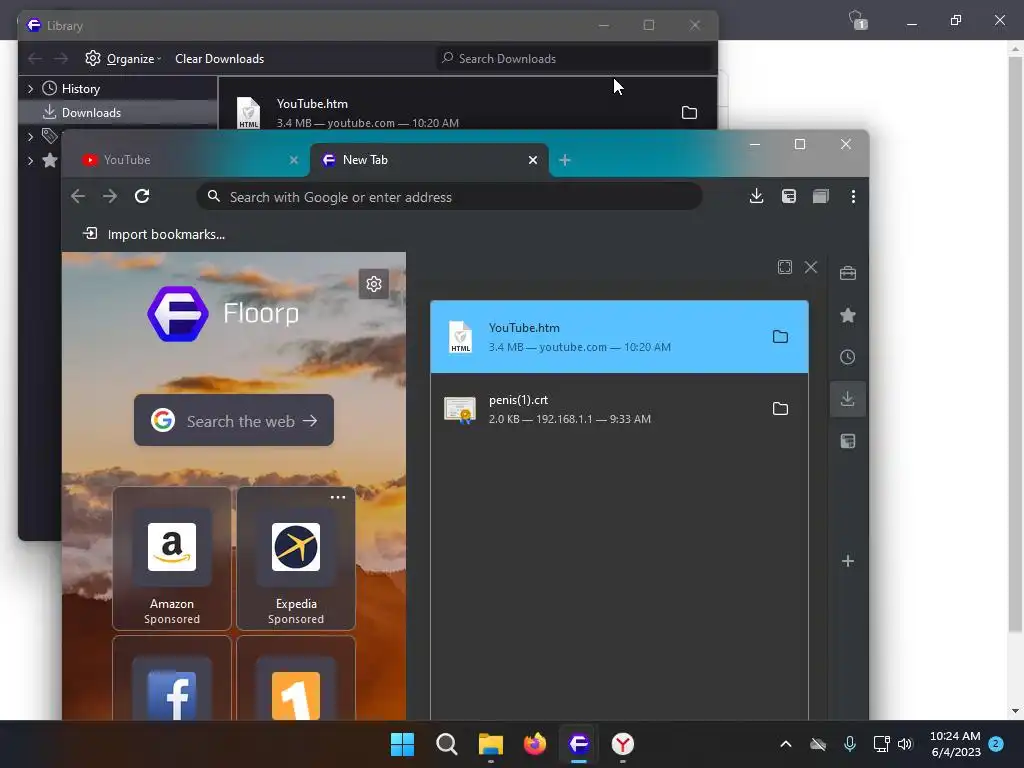1024x768 pixels.
Task: Show penis(1).crt in folder
Action: tap(780, 409)
